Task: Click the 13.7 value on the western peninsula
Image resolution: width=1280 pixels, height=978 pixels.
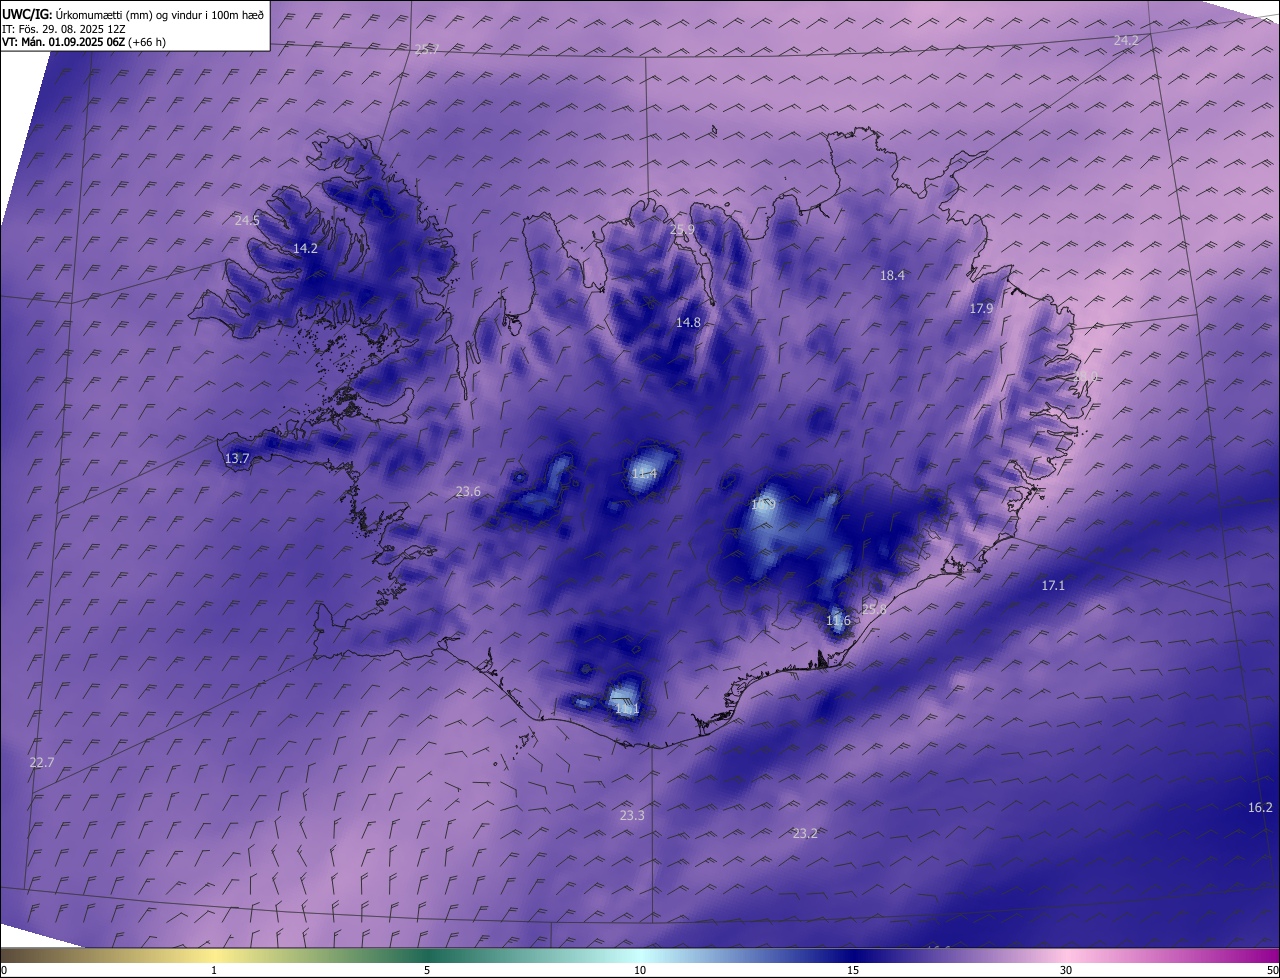Action: pos(237,458)
